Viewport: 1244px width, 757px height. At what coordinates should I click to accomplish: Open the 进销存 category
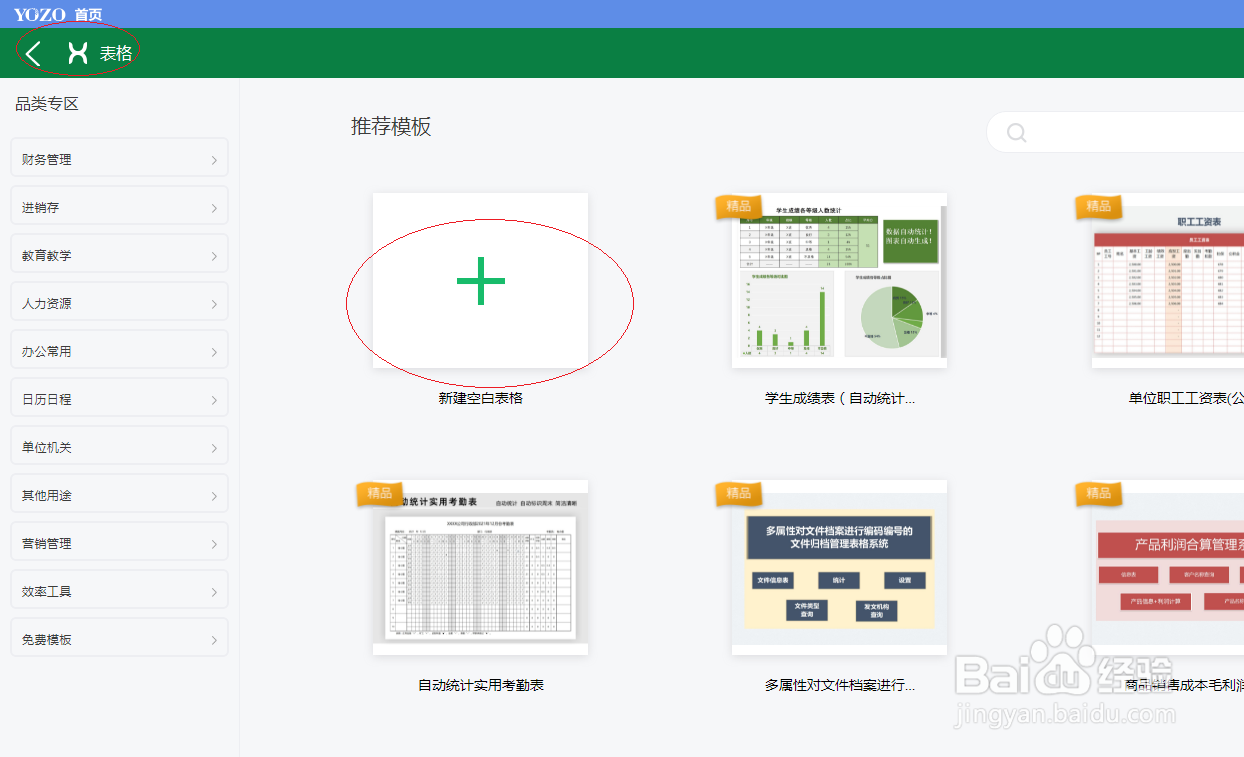[x=119, y=207]
